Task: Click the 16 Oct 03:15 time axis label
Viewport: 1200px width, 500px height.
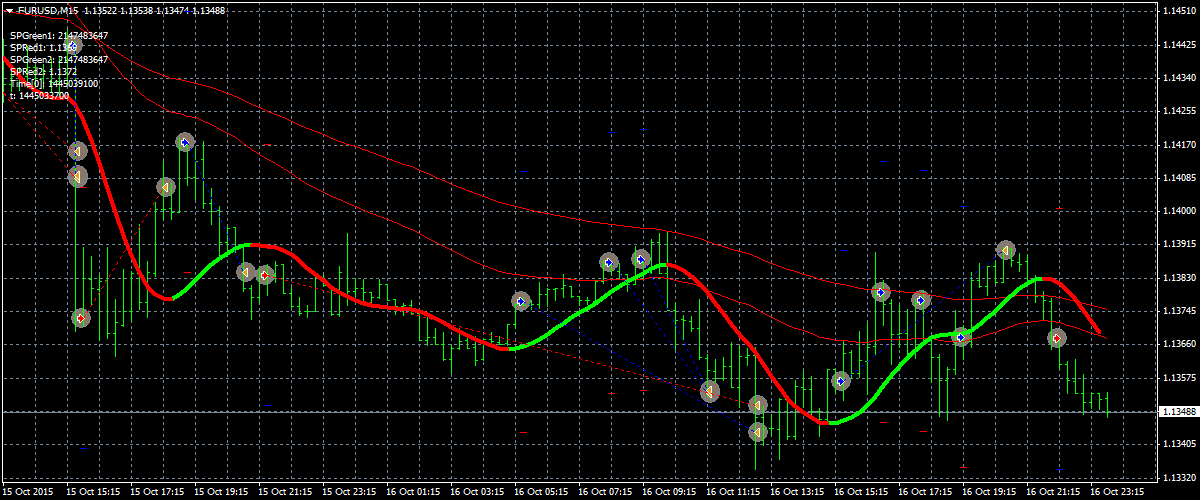Action: (x=478, y=492)
